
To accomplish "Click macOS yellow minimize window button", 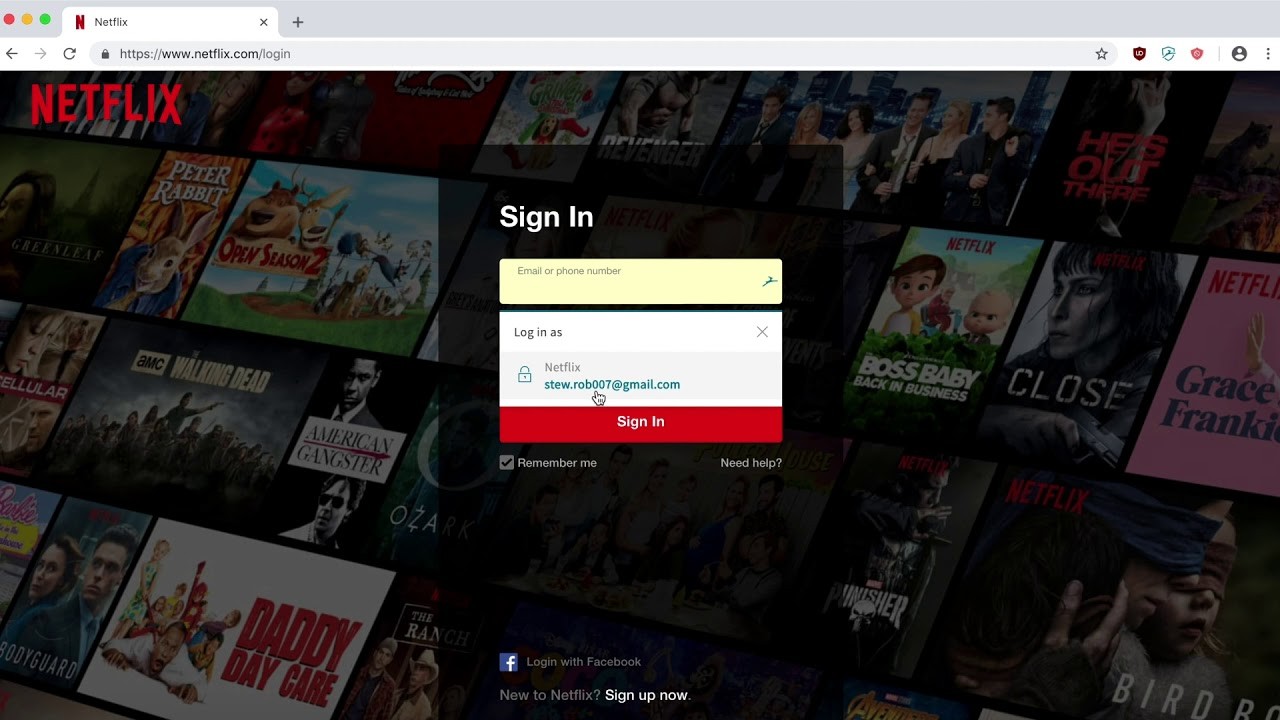I will coord(27,20).
